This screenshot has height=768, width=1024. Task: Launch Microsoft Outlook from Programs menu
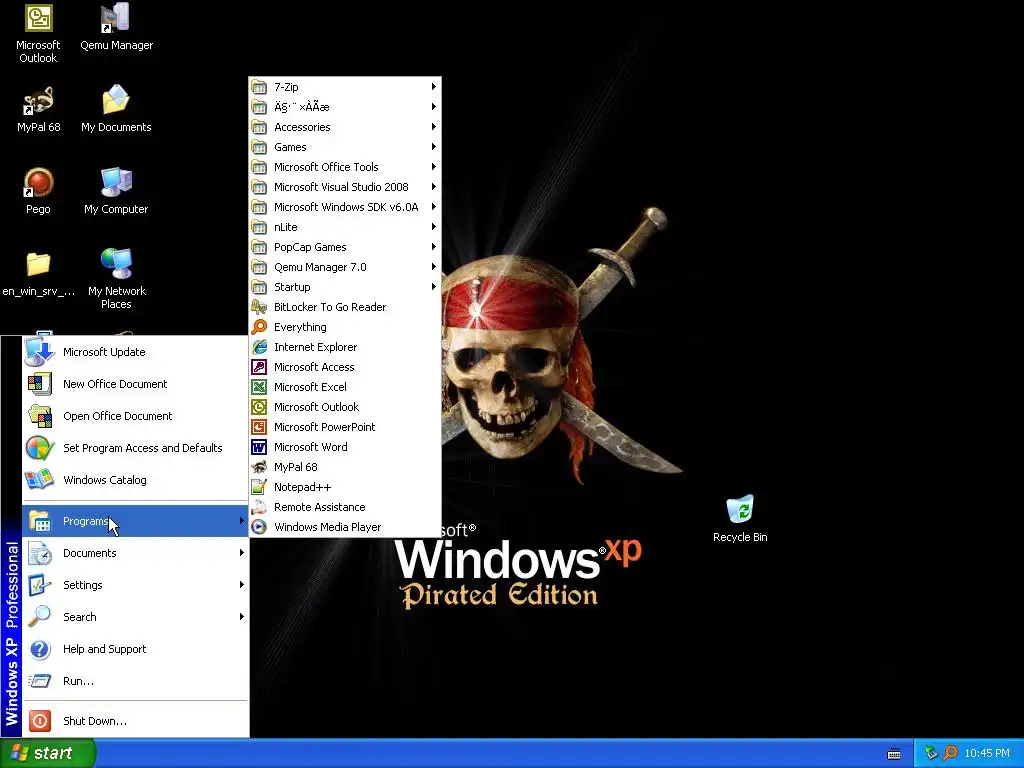(x=345, y=407)
